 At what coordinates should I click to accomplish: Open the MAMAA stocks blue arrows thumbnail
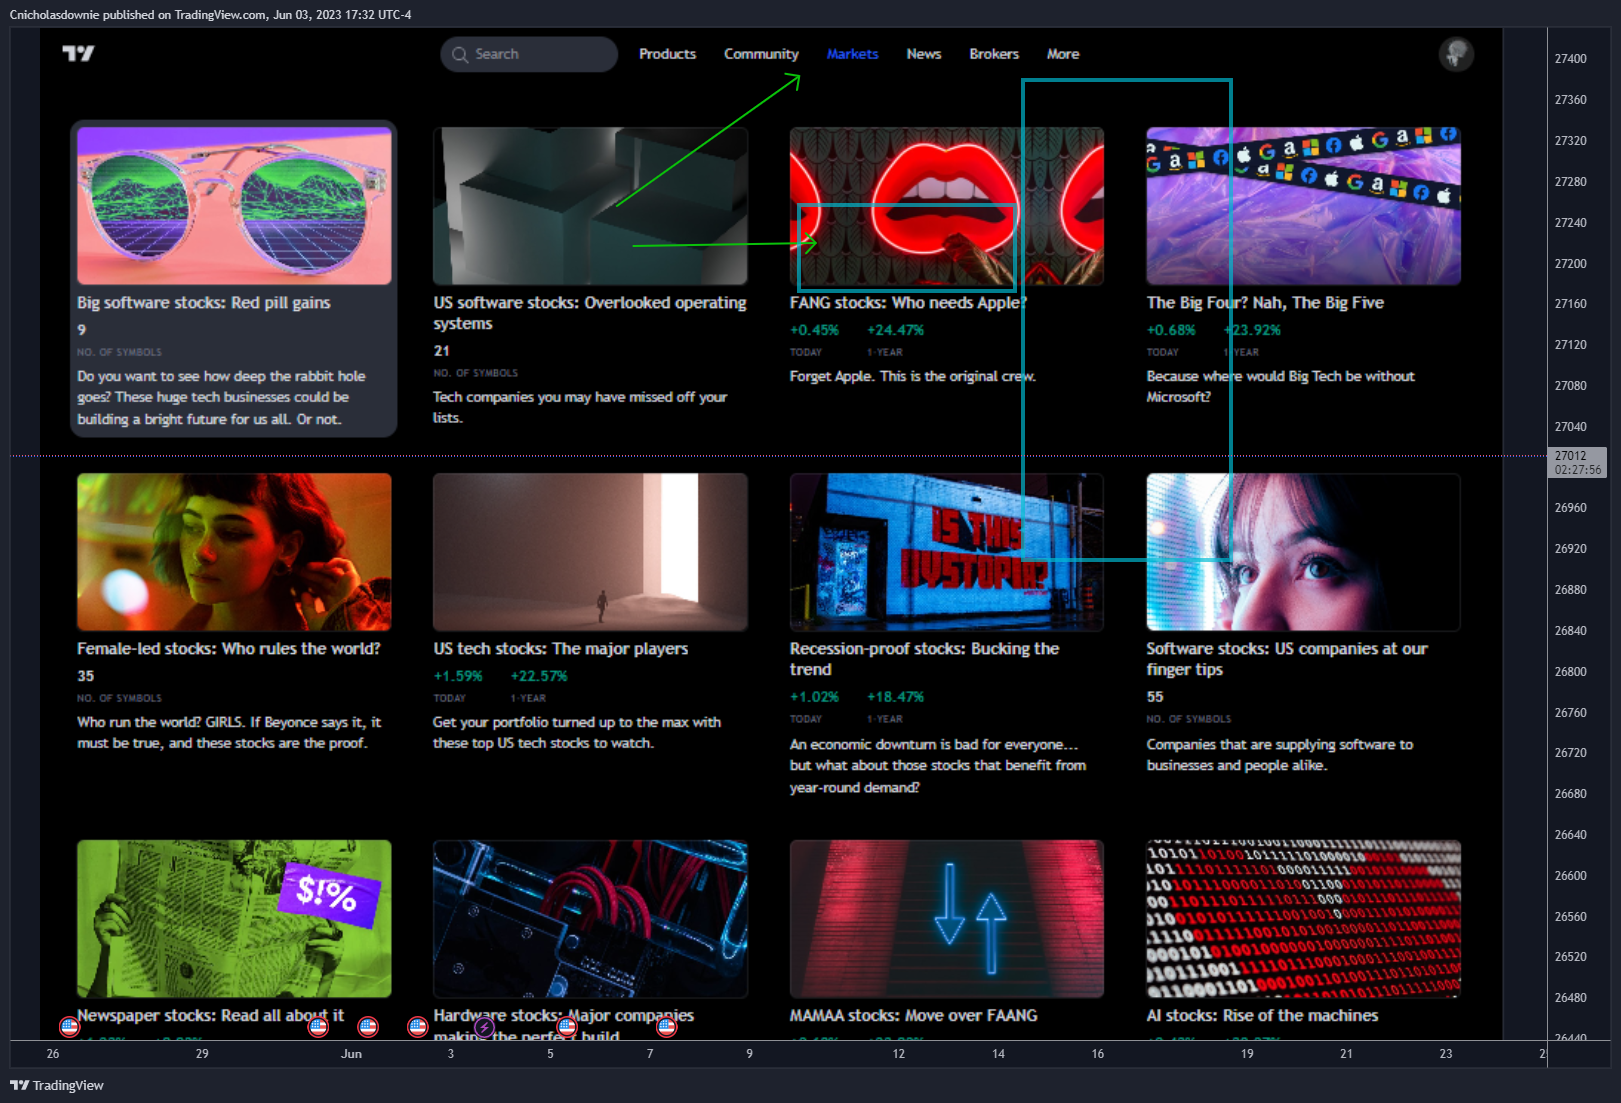947,919
